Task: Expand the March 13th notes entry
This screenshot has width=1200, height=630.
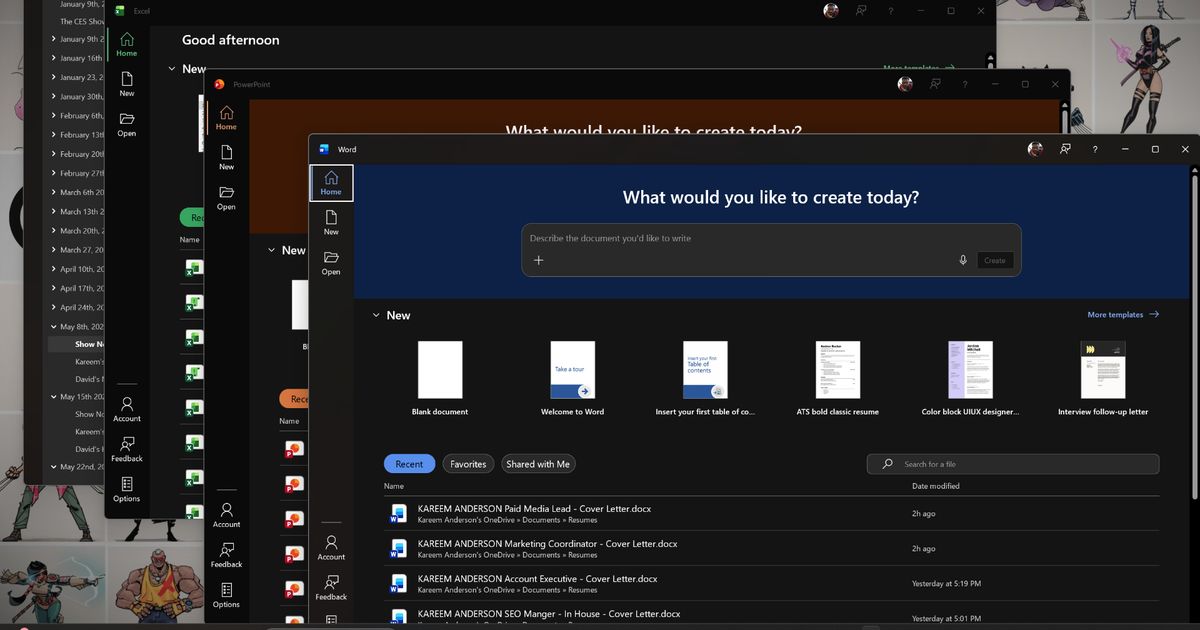Action: pyautogui.click(x=54, y=212)
